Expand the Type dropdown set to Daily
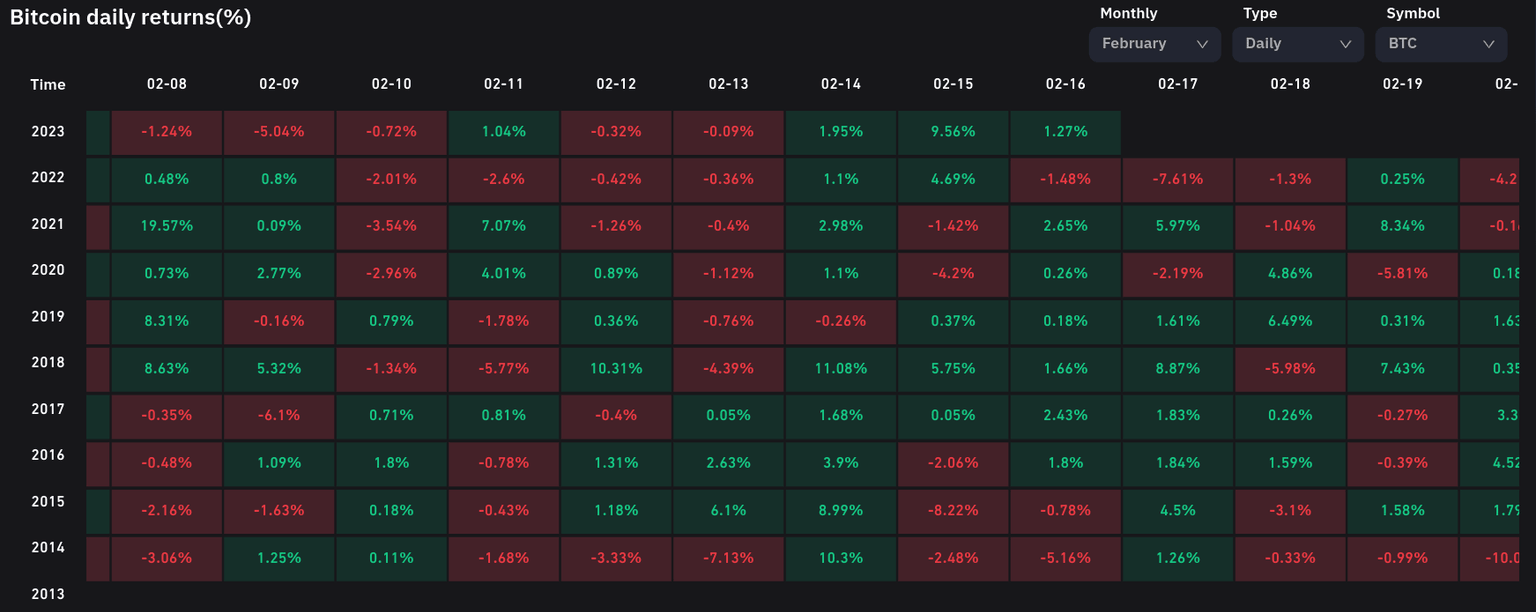1536x612 pixels. tap(1297, 44)
